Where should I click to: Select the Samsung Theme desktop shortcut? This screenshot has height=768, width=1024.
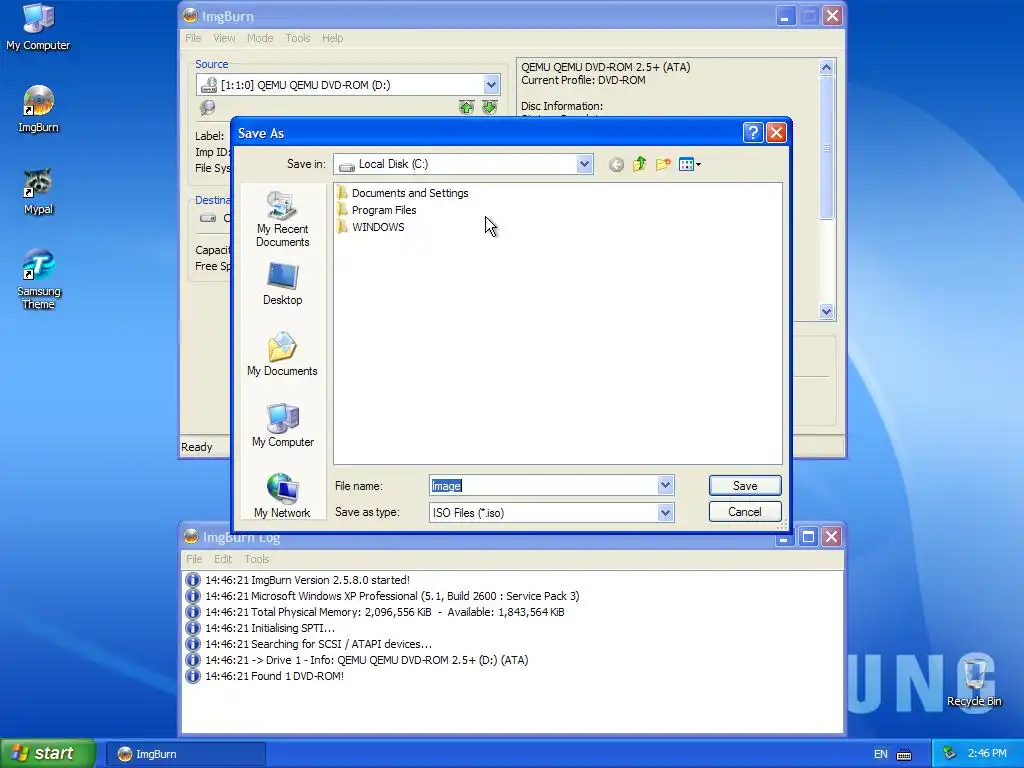[x=38, y=280]
